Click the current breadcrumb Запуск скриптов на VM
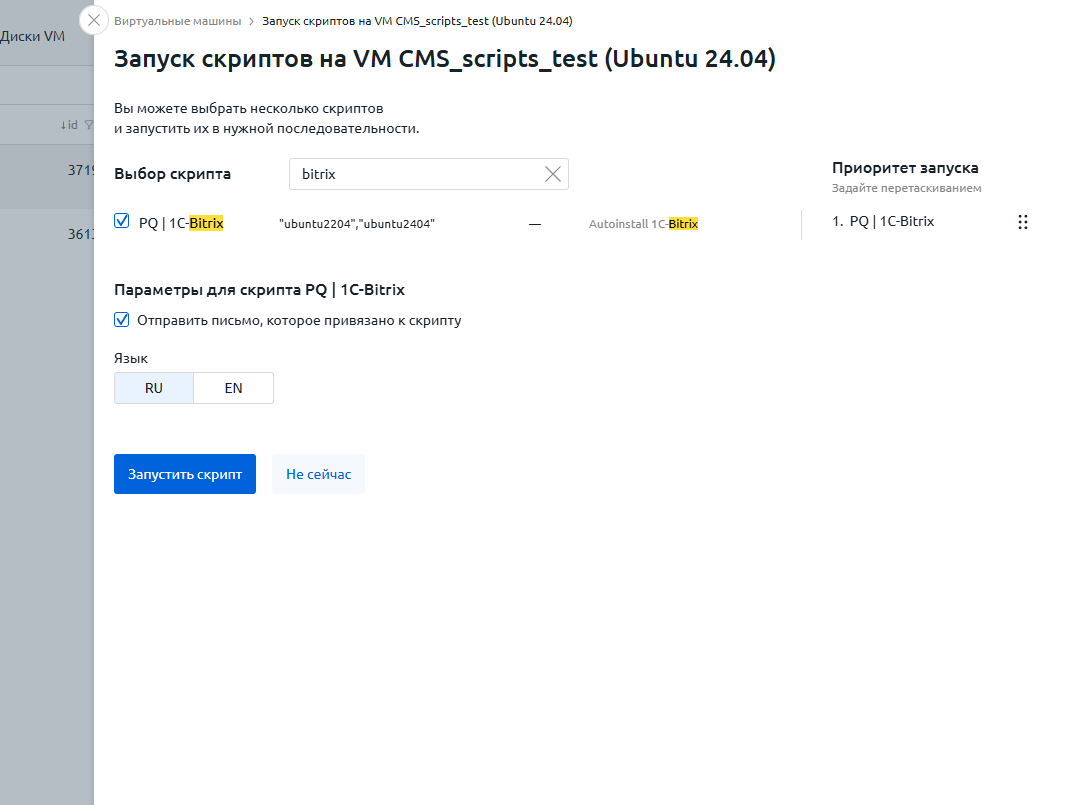The width and height of the screenshot is (1089, 805). tap(417, 21)
